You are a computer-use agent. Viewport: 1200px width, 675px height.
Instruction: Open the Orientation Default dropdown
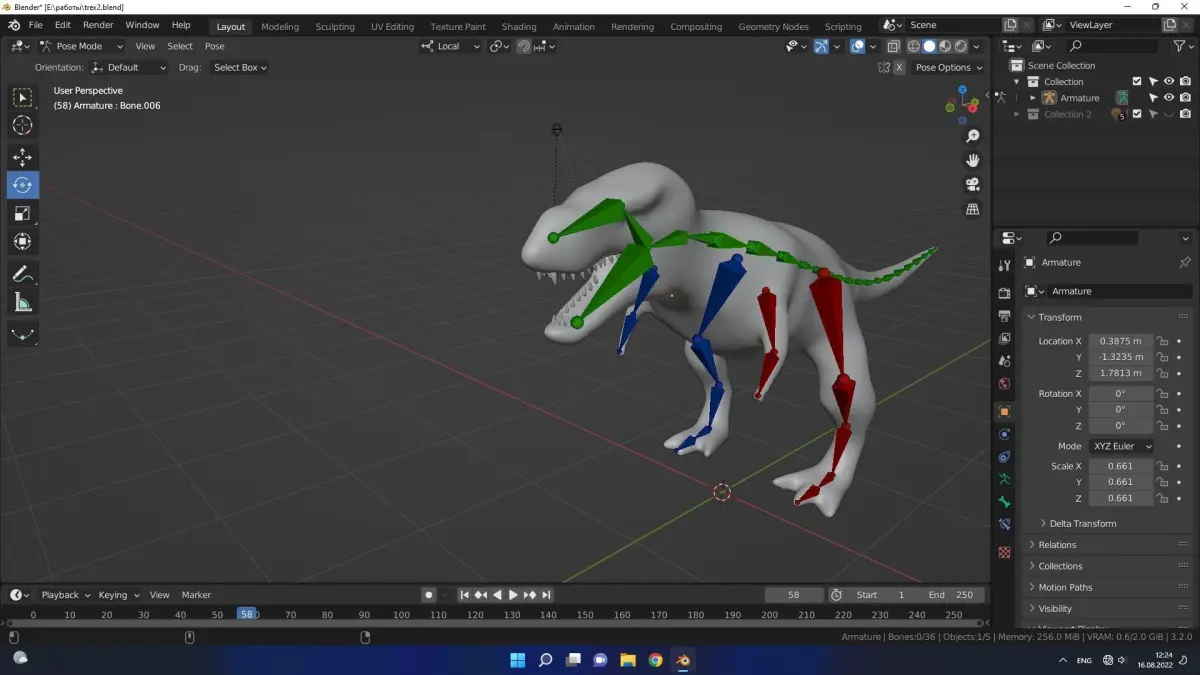tap(128, 67)
